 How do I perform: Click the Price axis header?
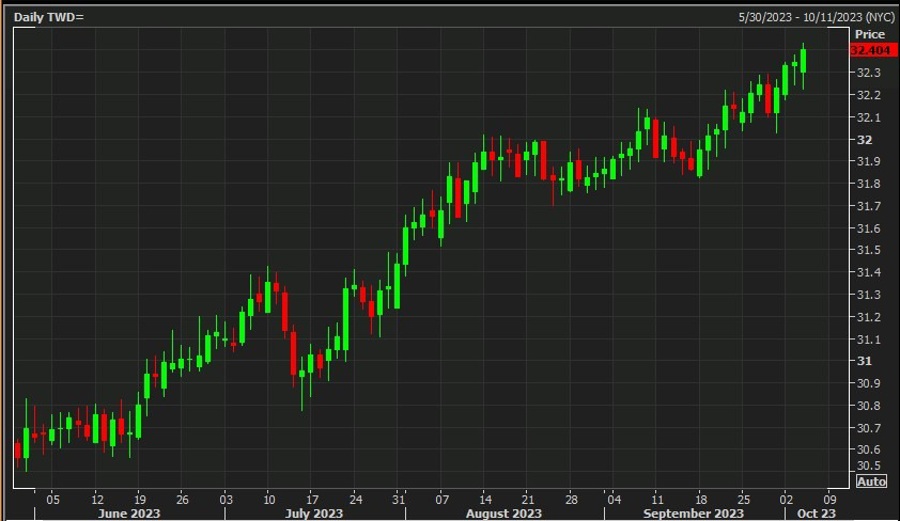point(870,34)
